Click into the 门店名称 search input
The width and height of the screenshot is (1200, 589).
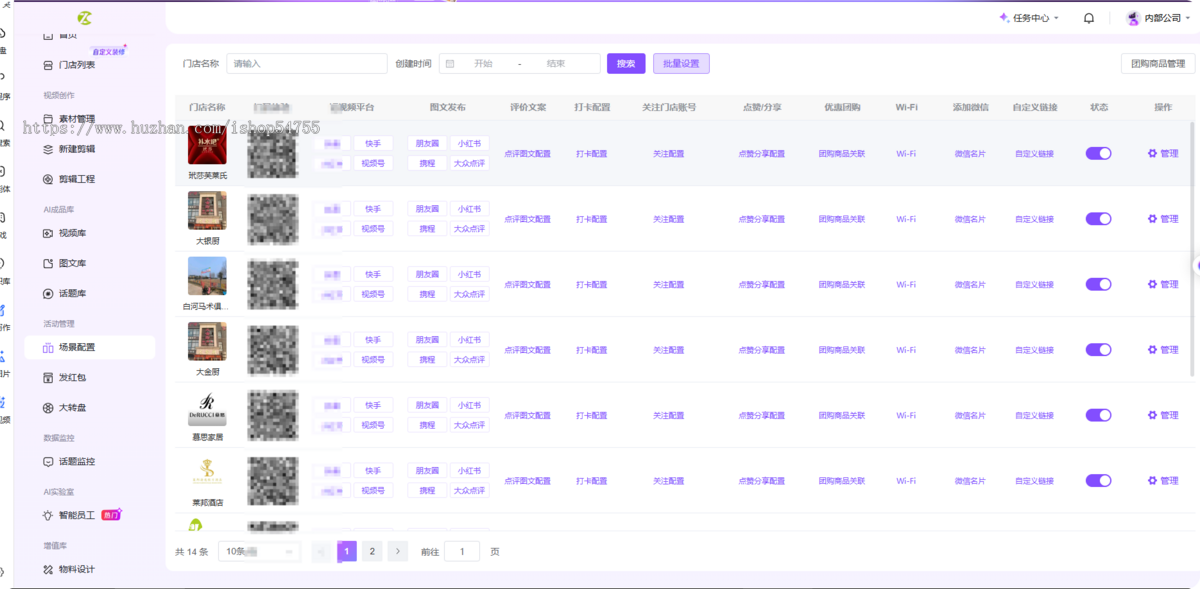pos(307,63)
